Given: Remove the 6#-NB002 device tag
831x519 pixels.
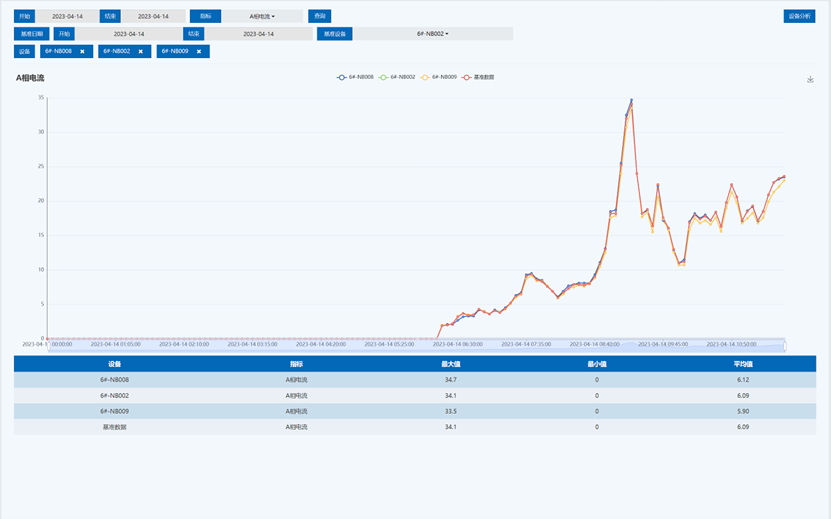Looking at the screenshot, I should tap(140, 51).
